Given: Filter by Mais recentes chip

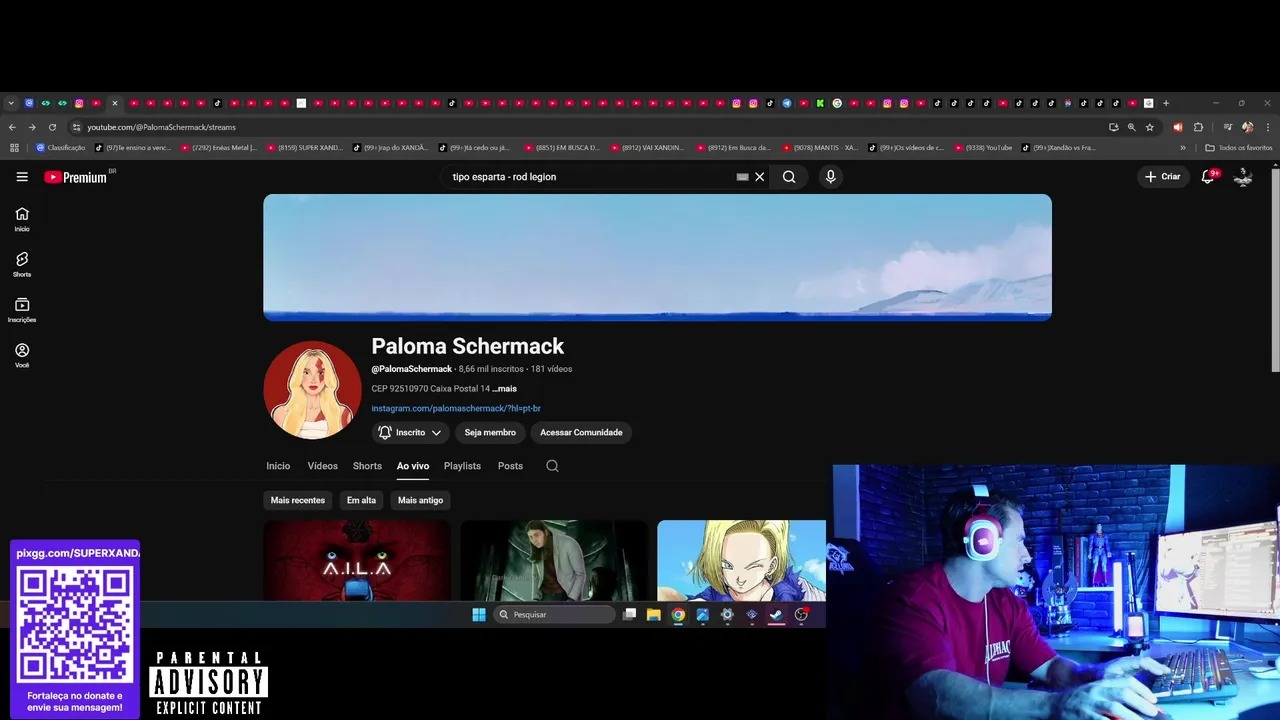Looking at the screenshot, I should pos(298,500).
